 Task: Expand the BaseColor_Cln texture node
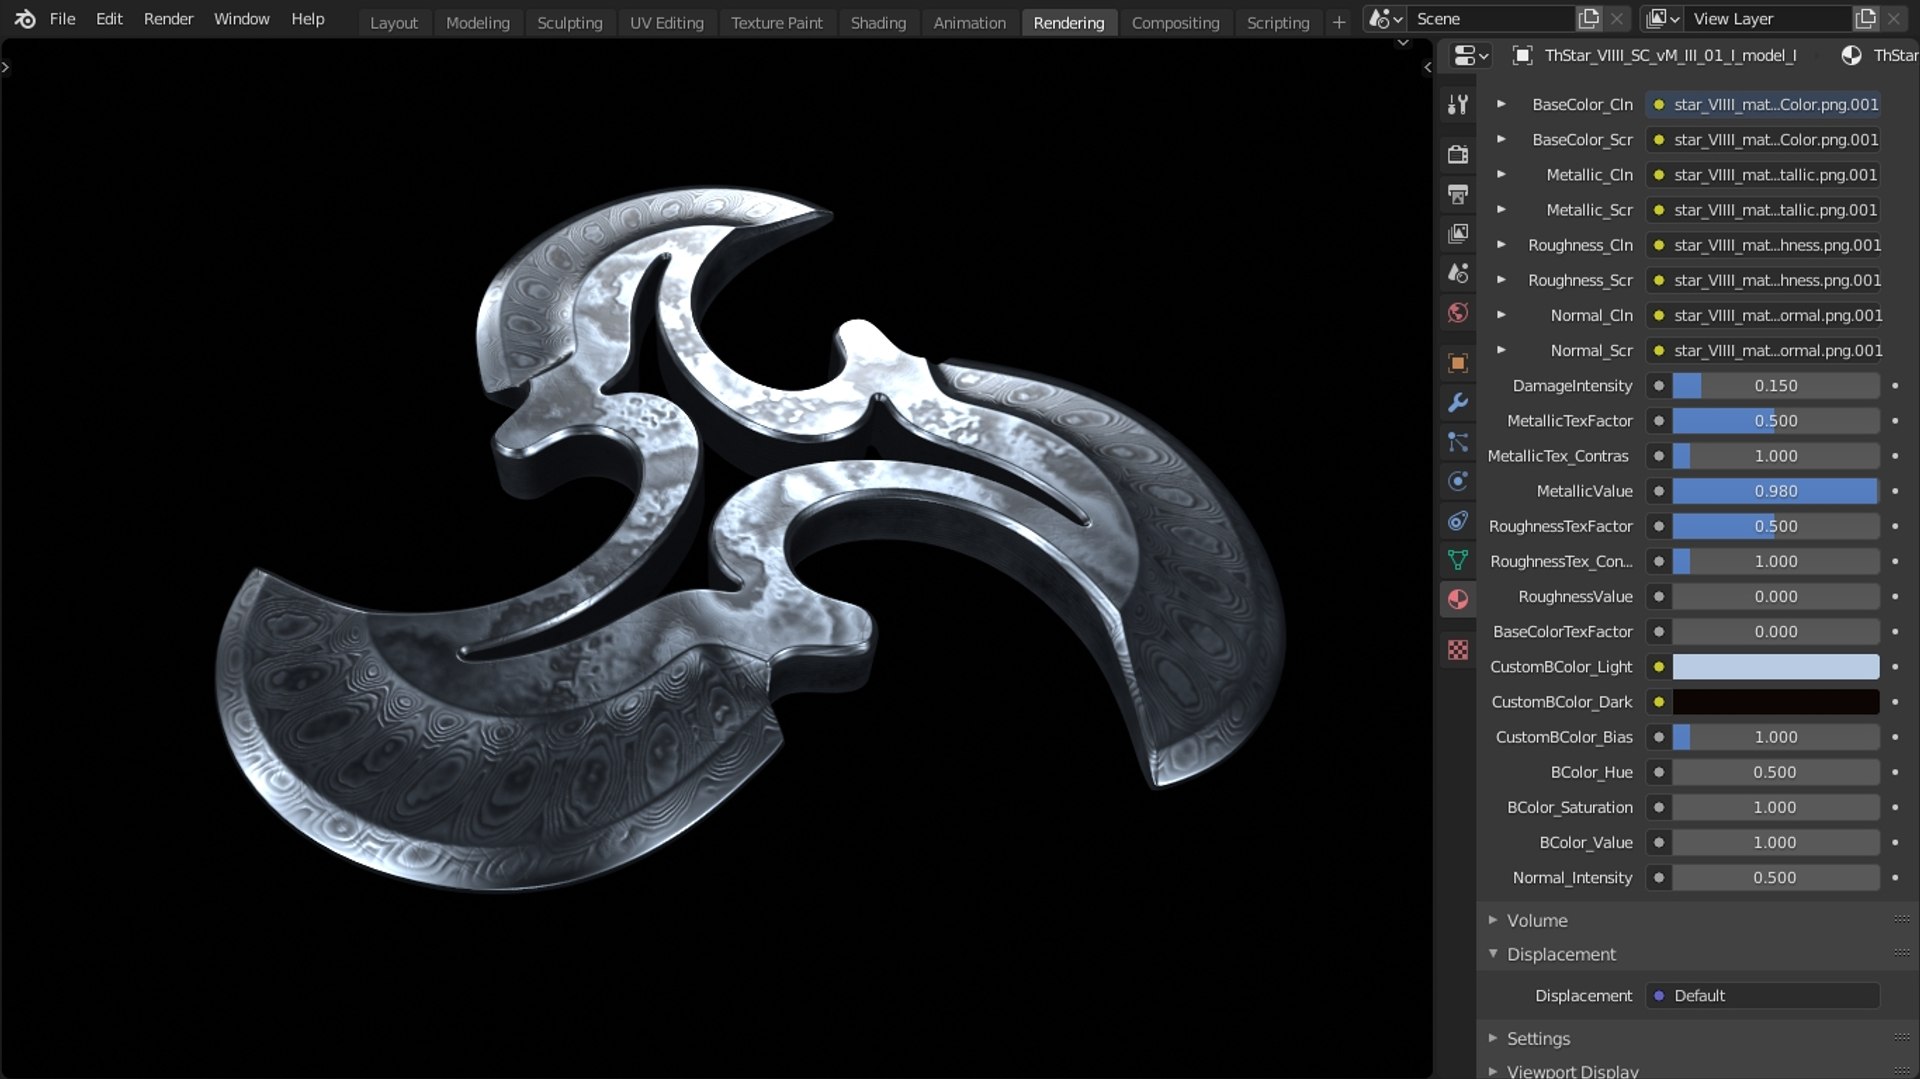[x=1501, y=104]
